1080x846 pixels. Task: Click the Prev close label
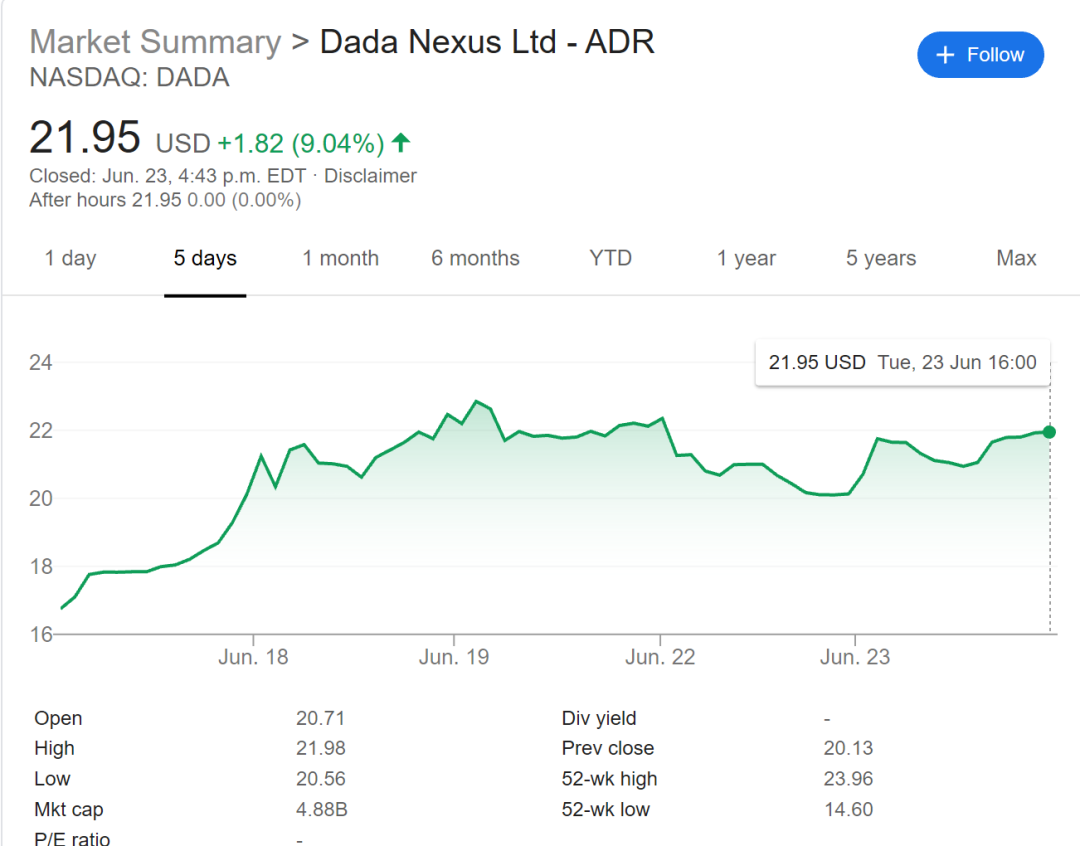[x=608, y=748]
